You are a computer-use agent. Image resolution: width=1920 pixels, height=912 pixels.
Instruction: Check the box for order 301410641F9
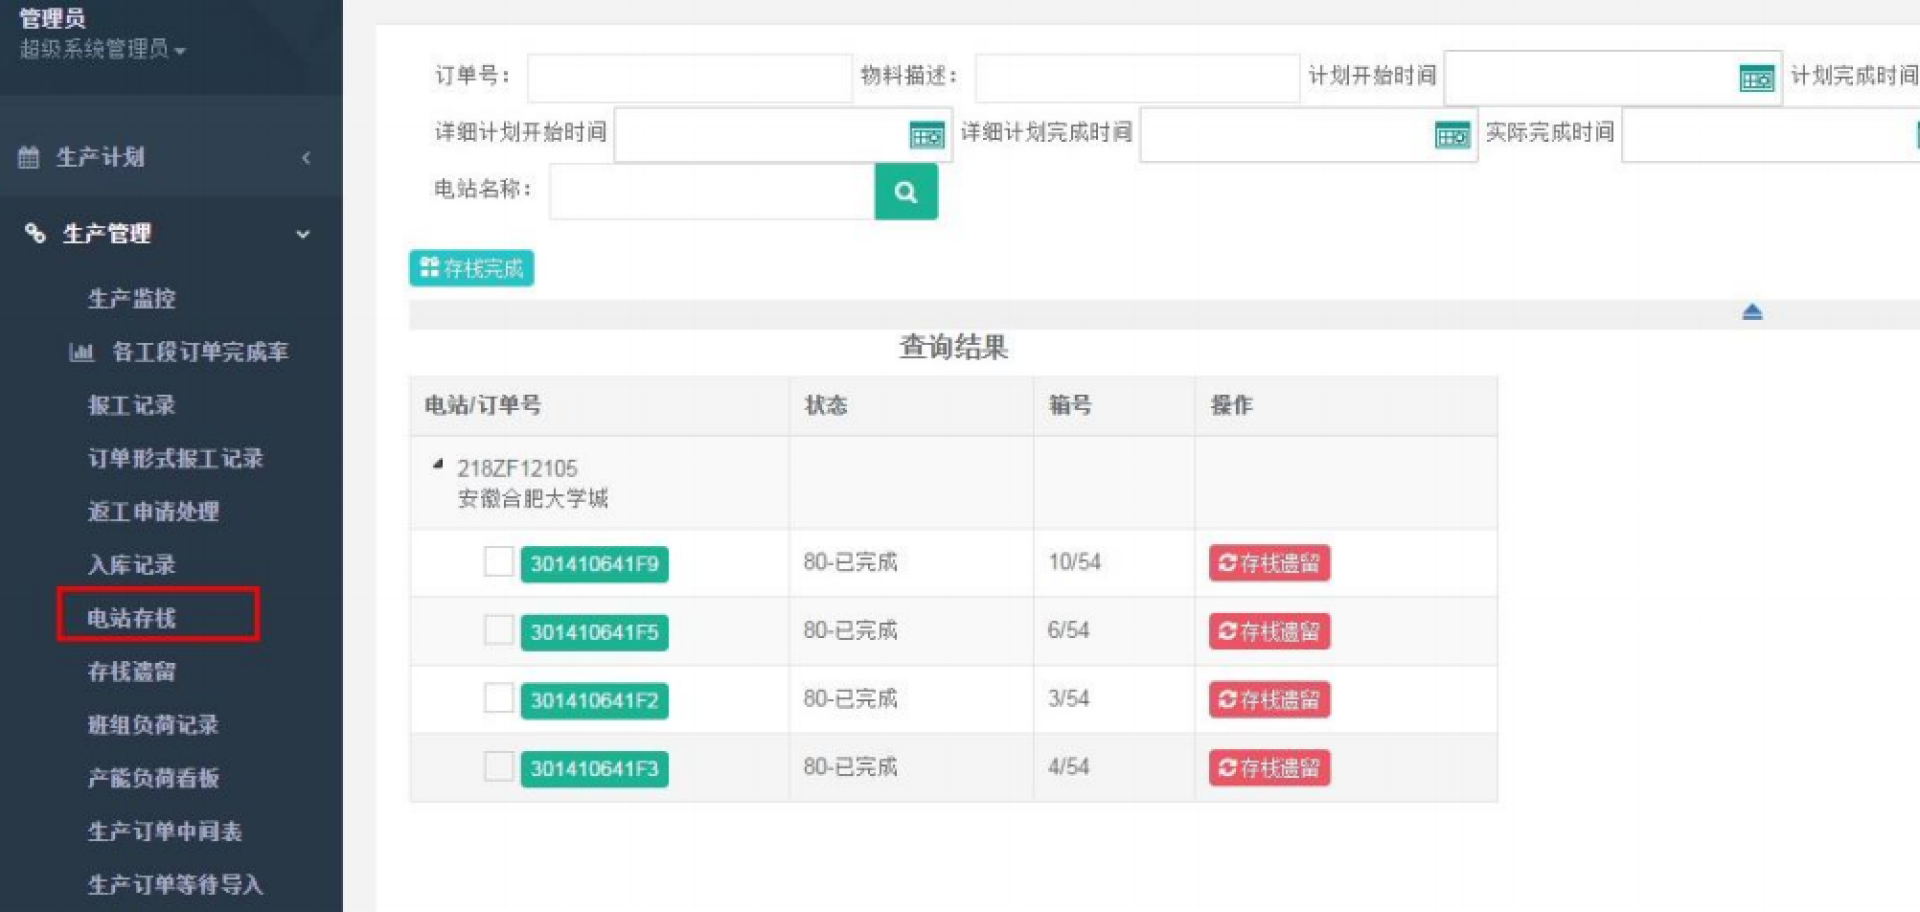click(498, 562)
